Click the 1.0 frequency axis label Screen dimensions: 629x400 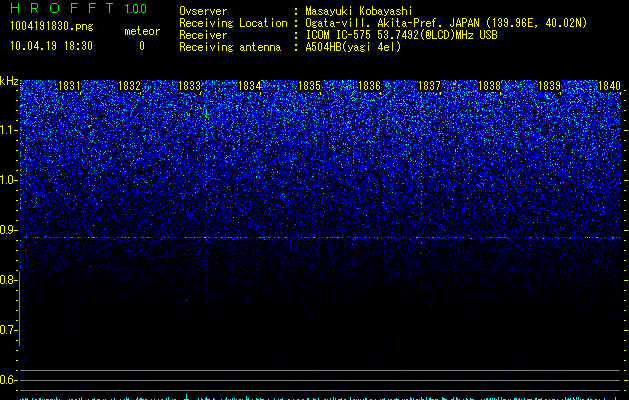(8, 180)
